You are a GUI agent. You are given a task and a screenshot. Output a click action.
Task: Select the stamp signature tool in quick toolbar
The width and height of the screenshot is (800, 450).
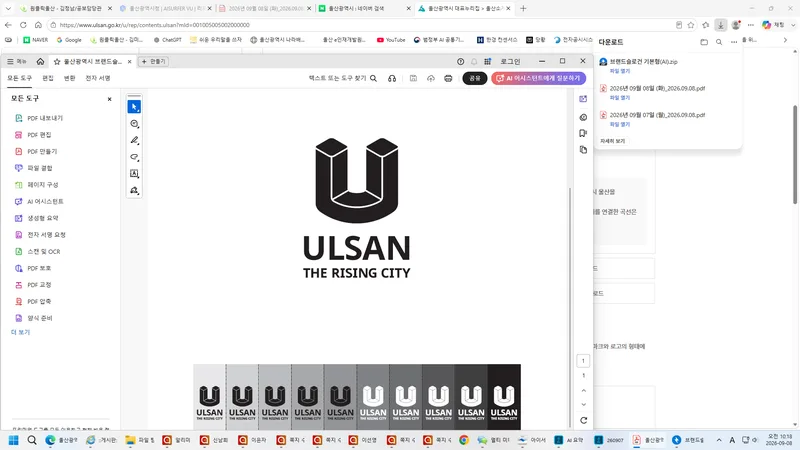point(134,190)
